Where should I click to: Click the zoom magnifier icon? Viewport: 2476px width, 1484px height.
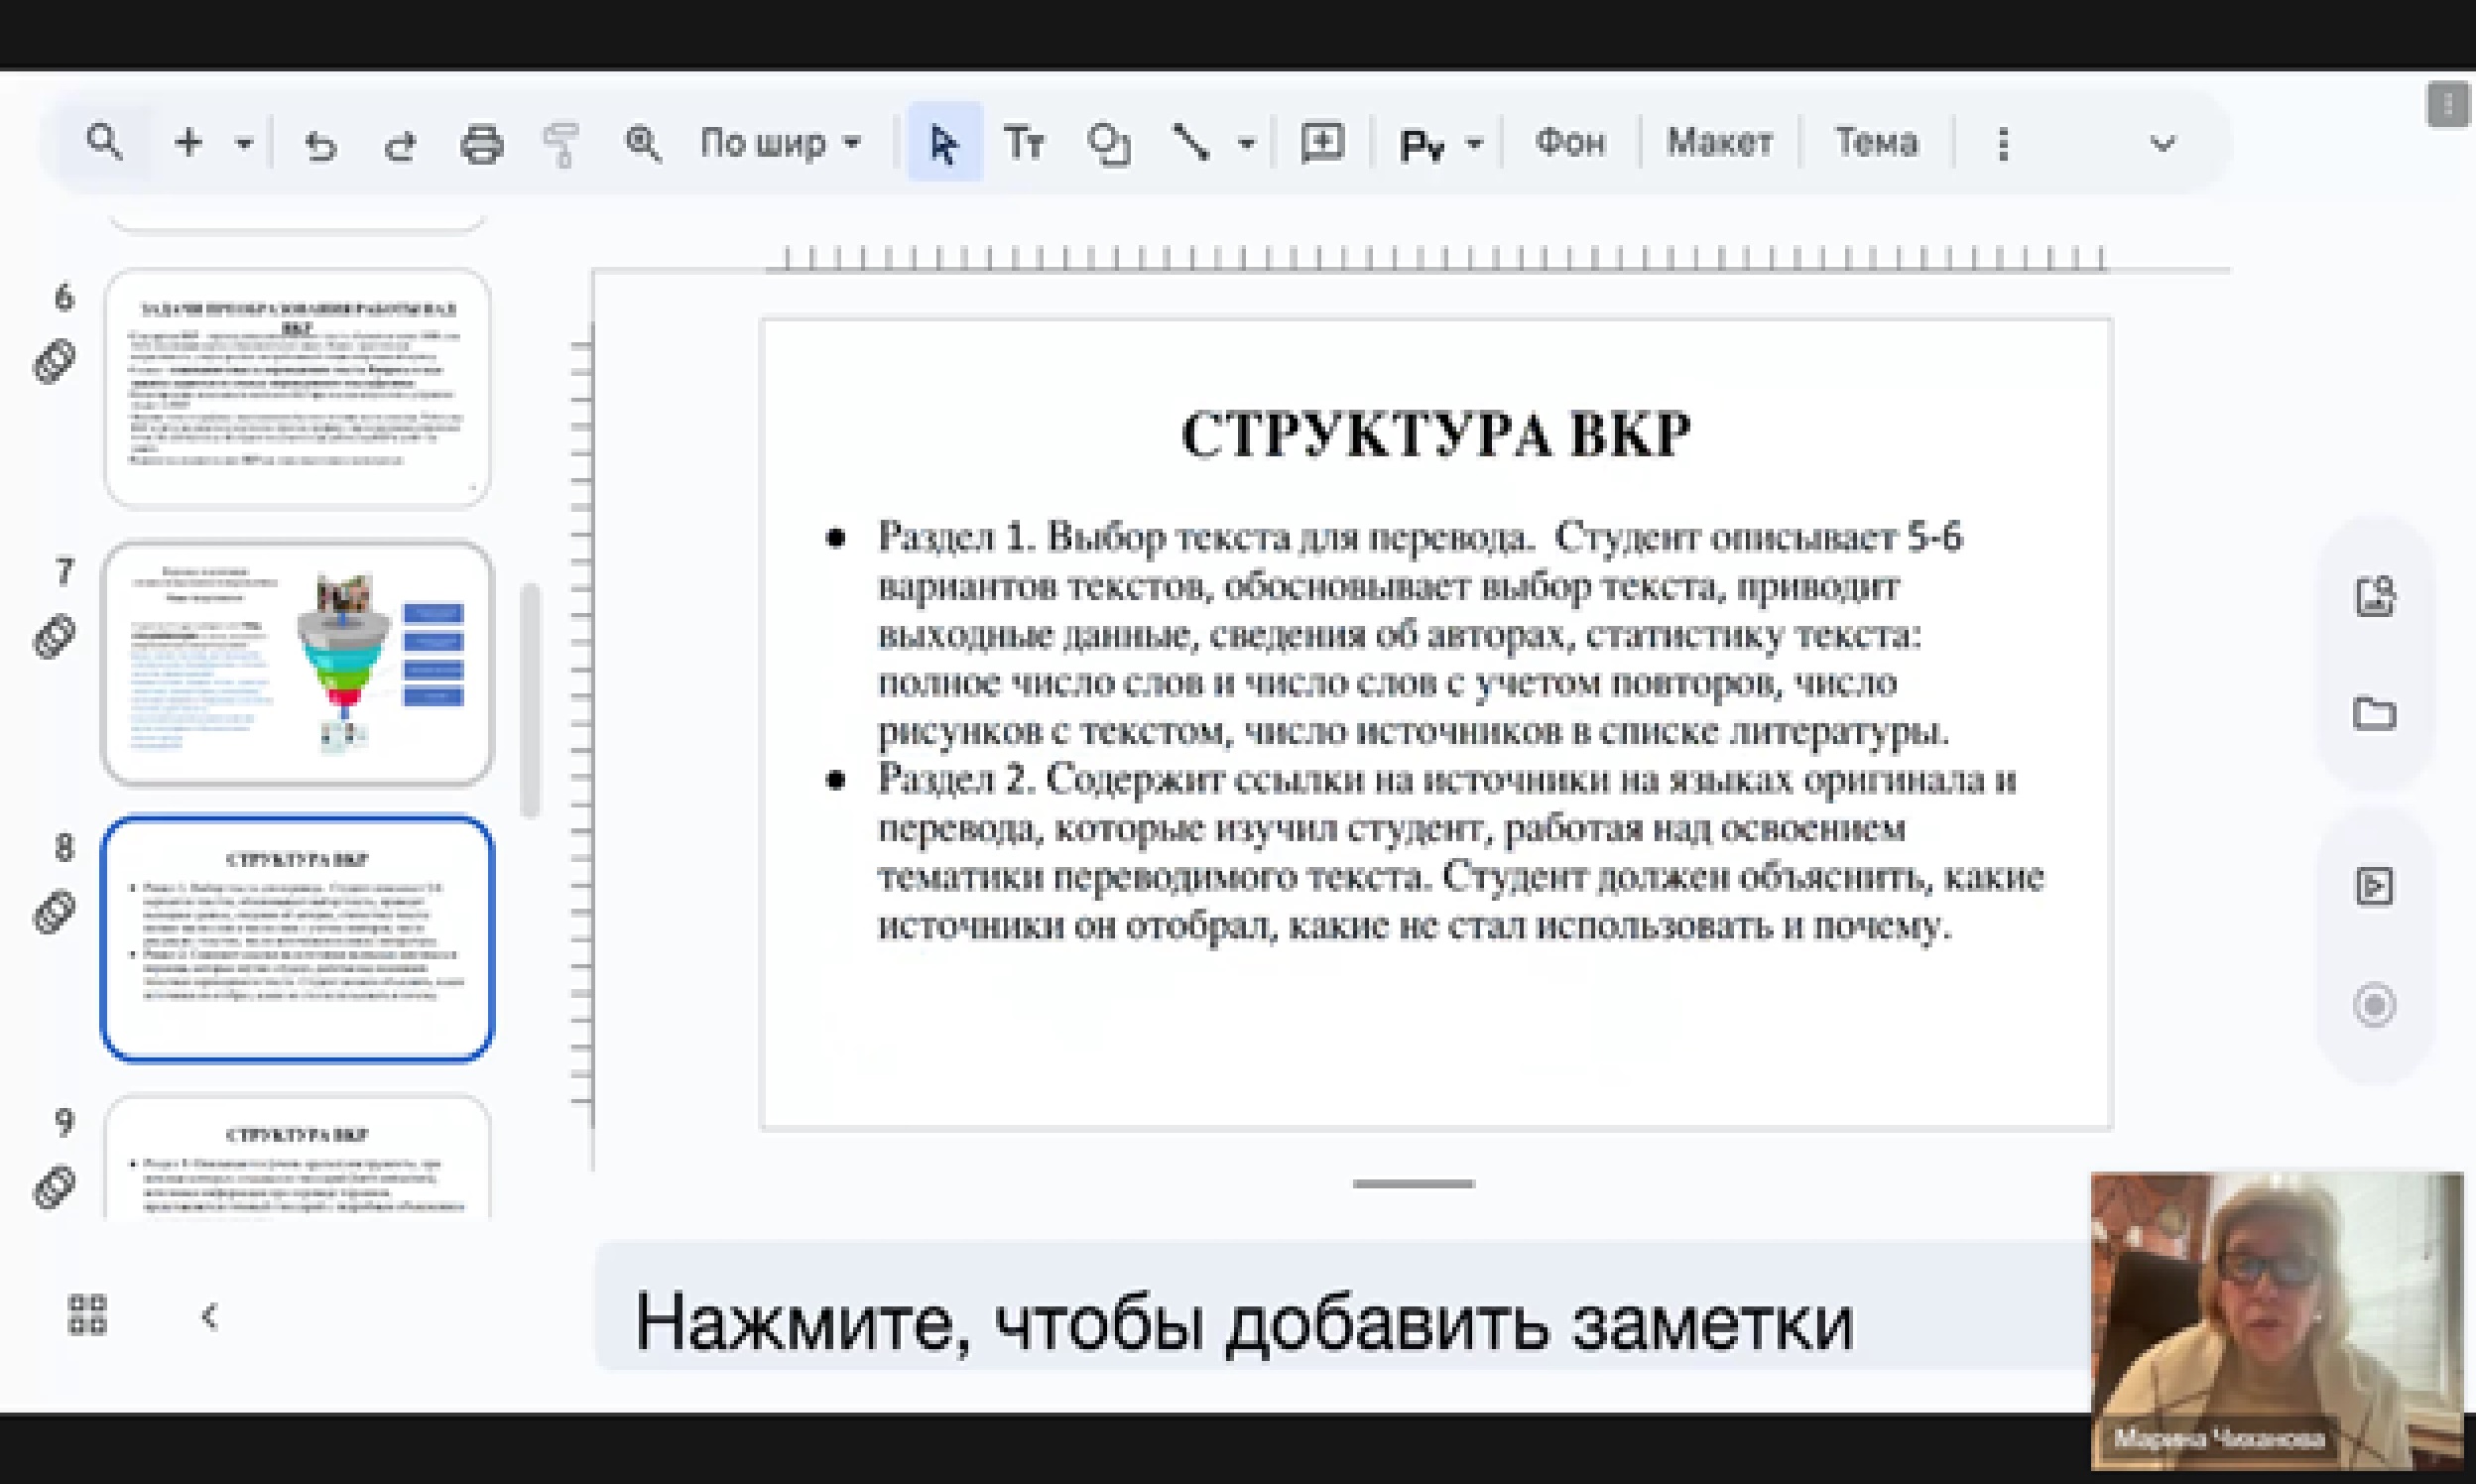pos(642,144)
